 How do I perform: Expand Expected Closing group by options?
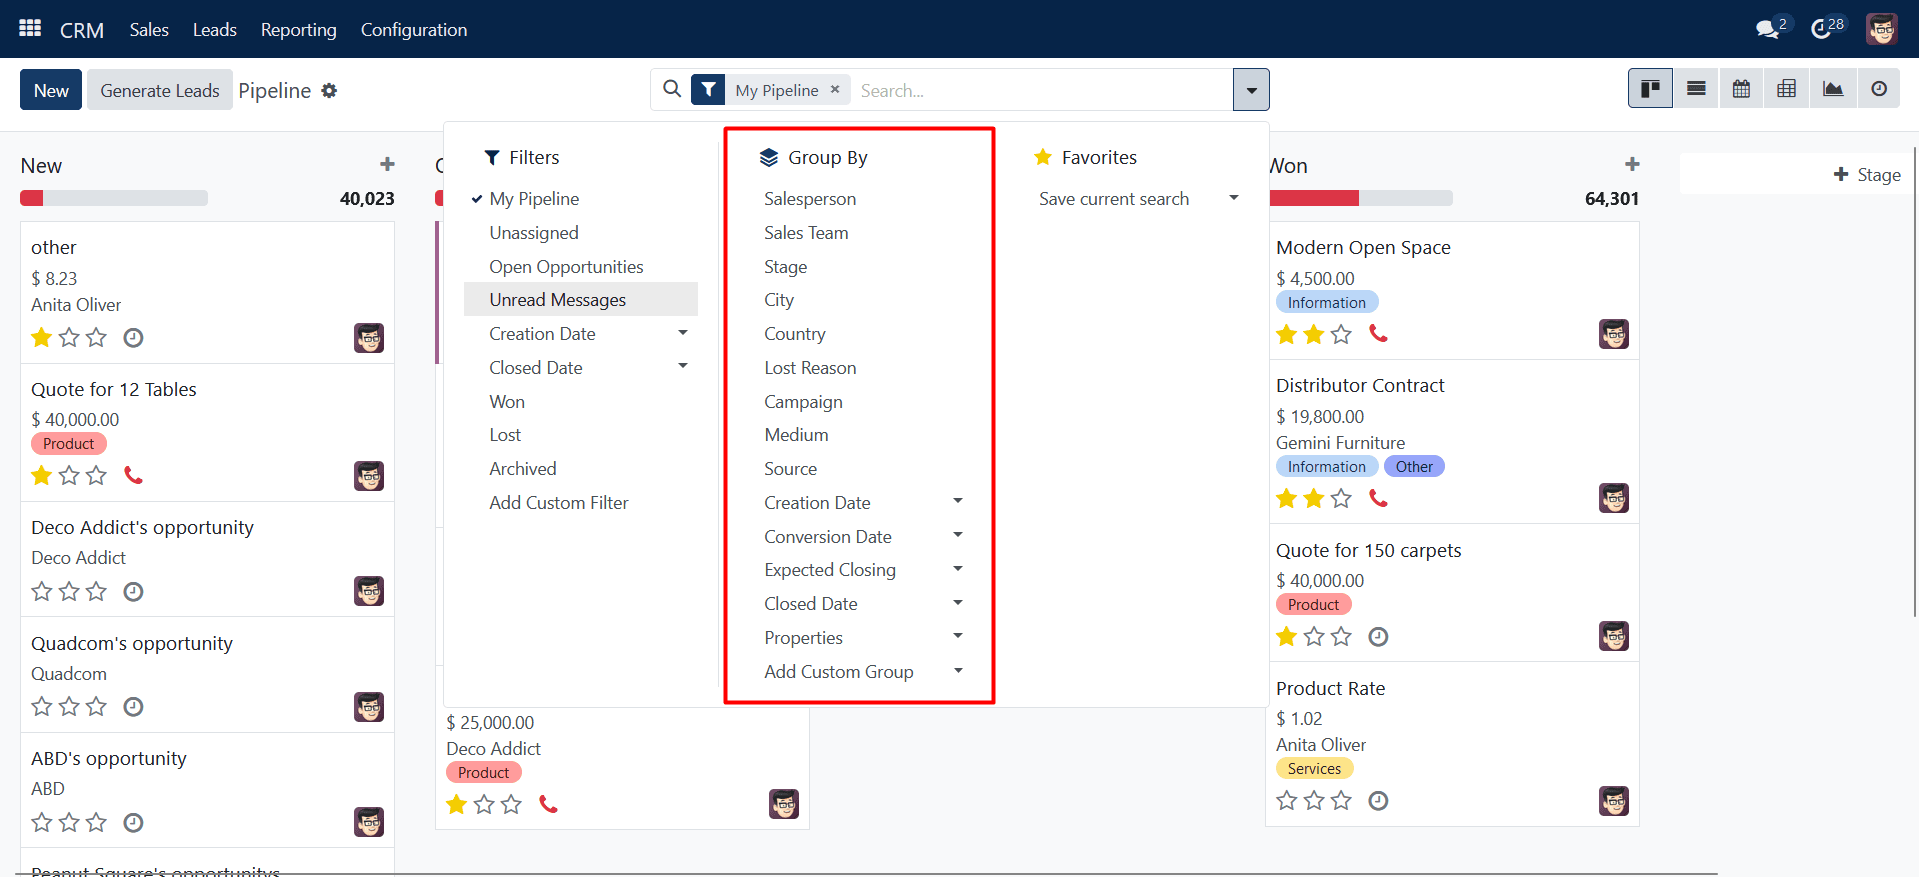pyautogui.click(x=958, y=570)
